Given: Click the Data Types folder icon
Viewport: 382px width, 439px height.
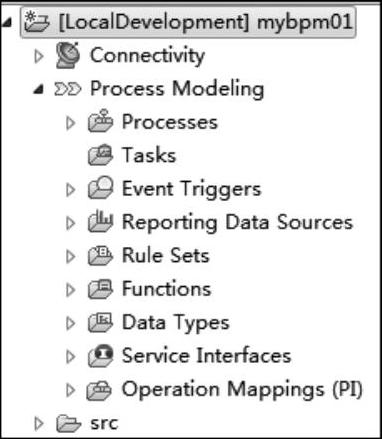Looking at the screenshot, I should 100,322.
